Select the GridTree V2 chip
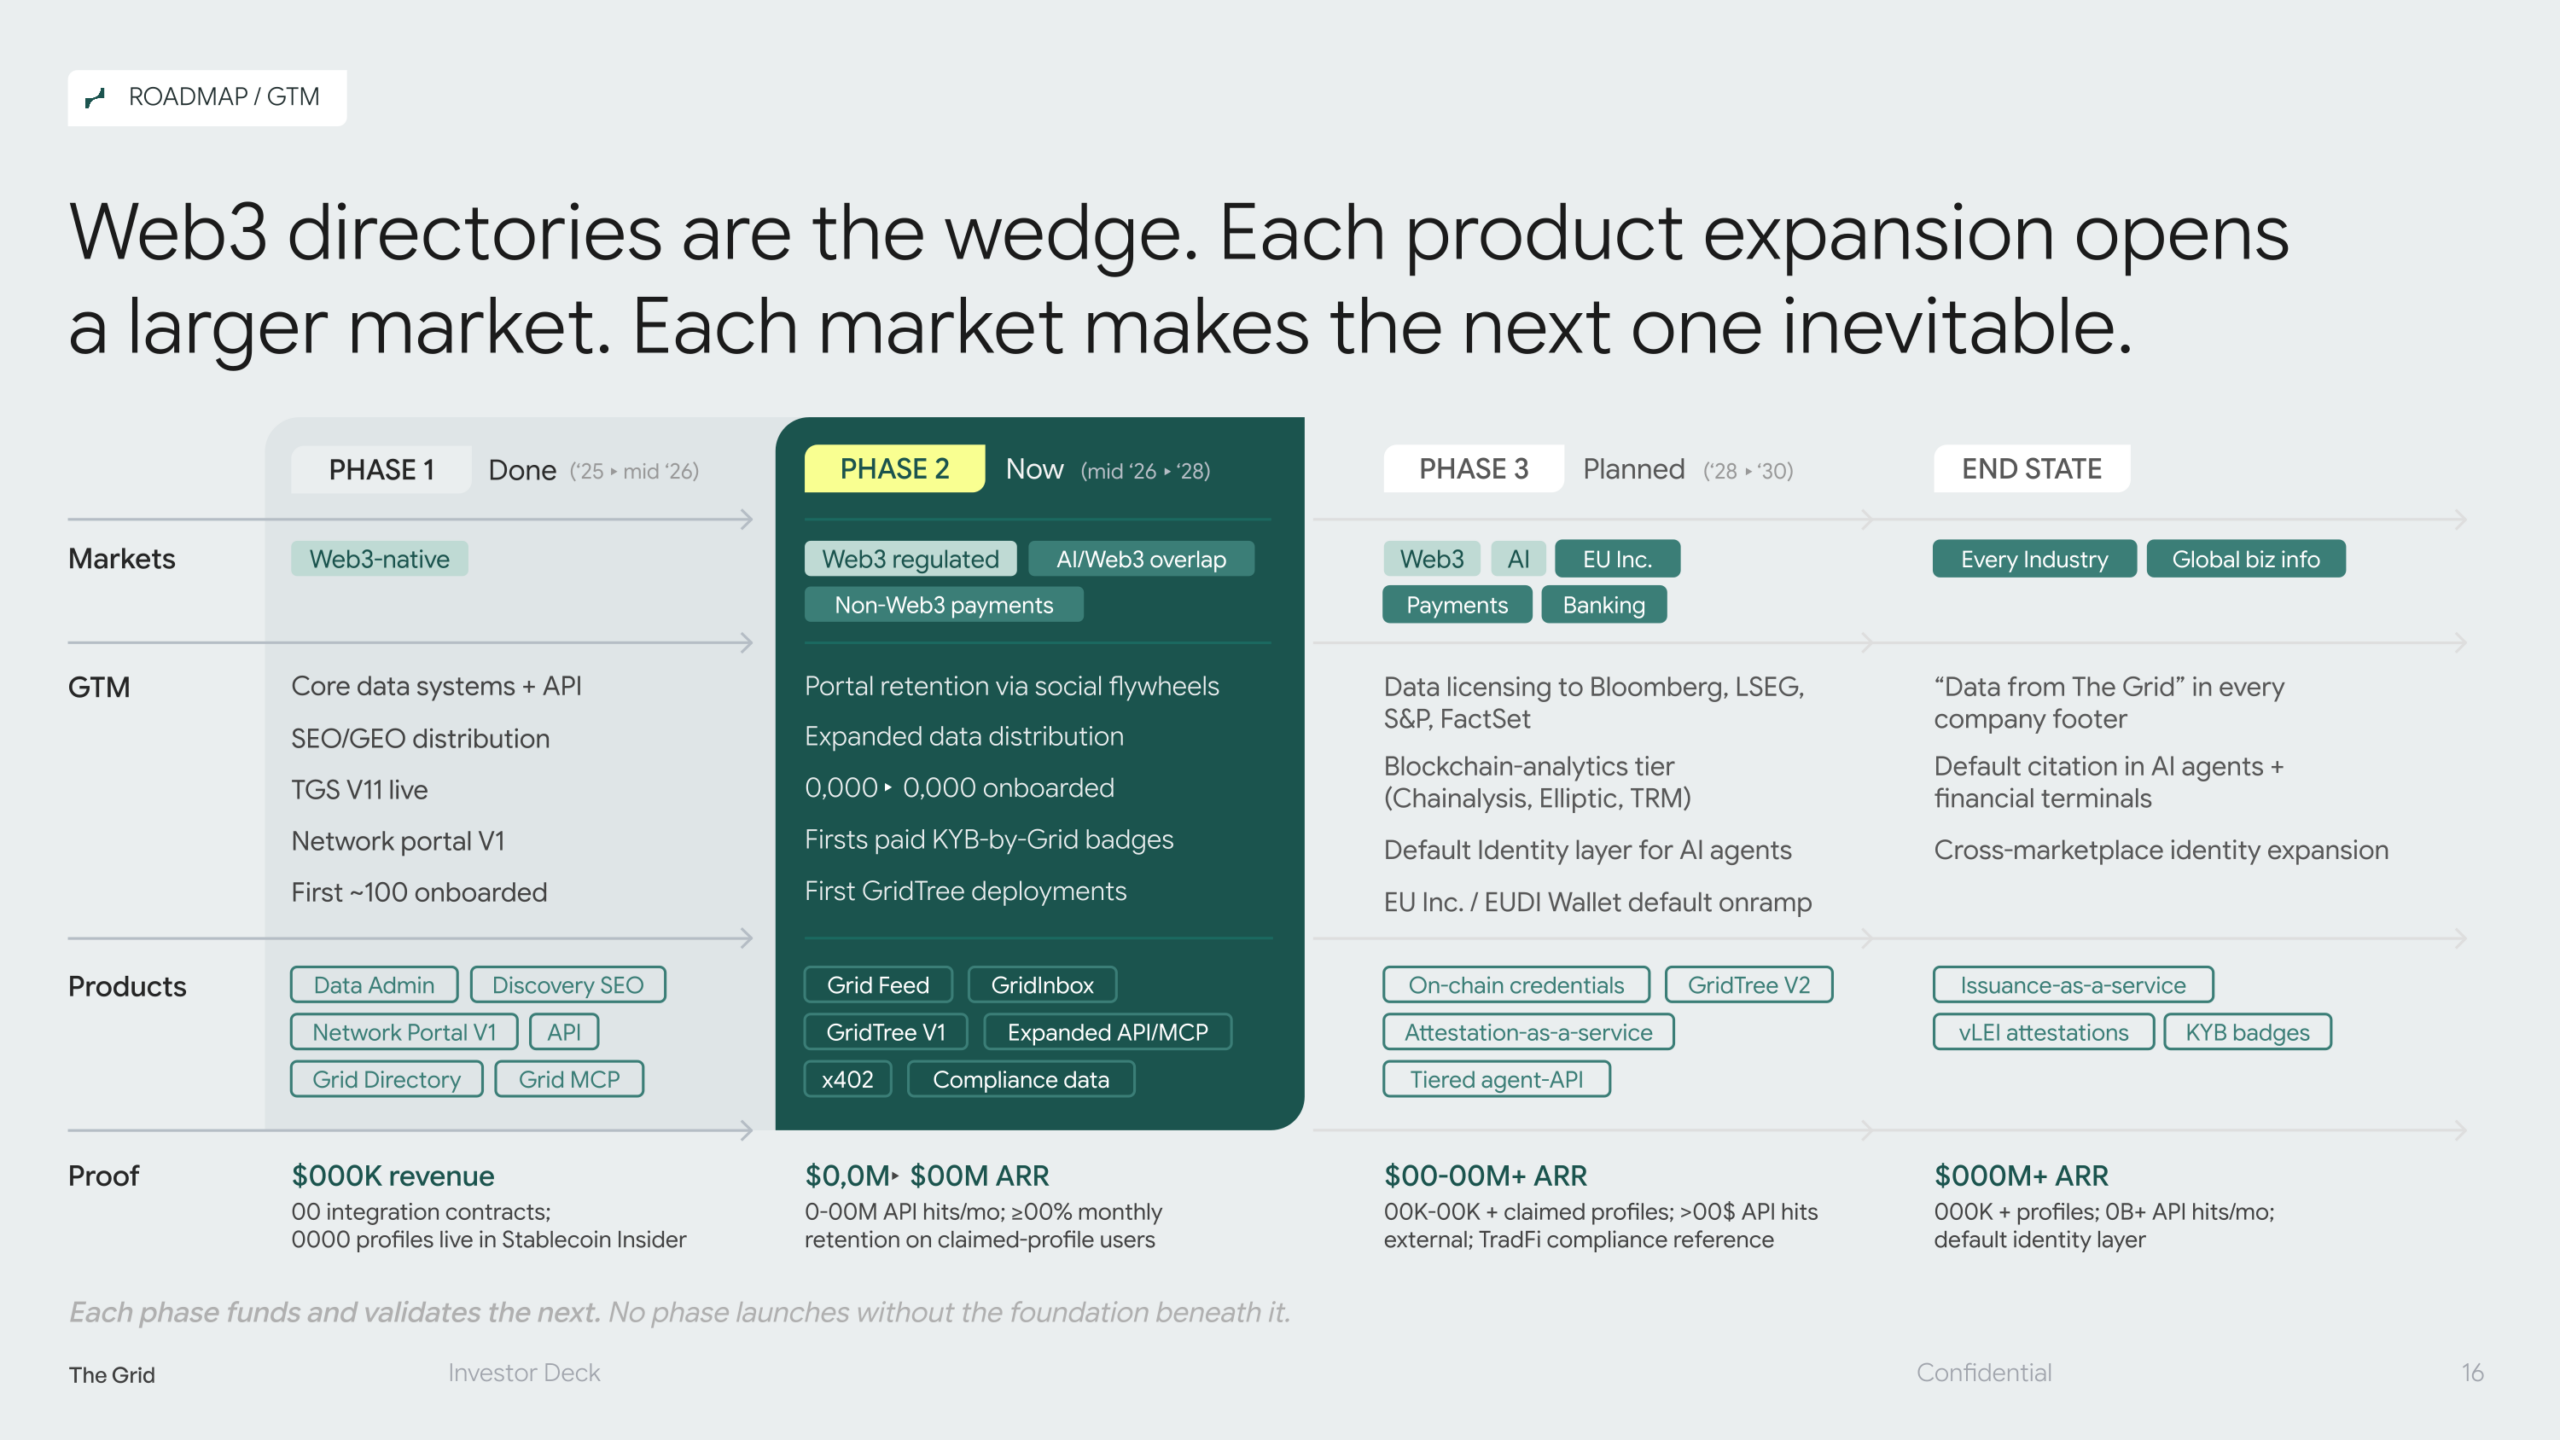Image resolution: width=2560 pixels, height=1440 pixels. click(1748, 985)
